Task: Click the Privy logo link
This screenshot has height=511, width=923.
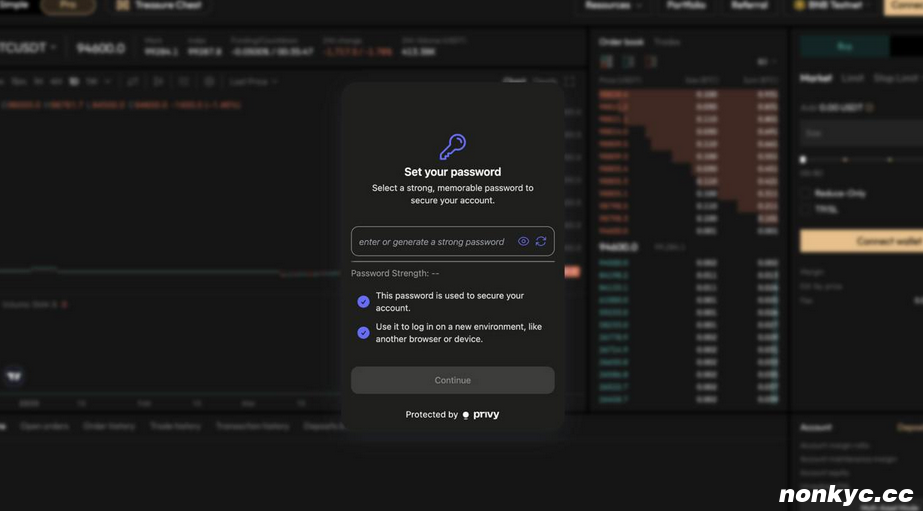Action: [x=481, y=415]
